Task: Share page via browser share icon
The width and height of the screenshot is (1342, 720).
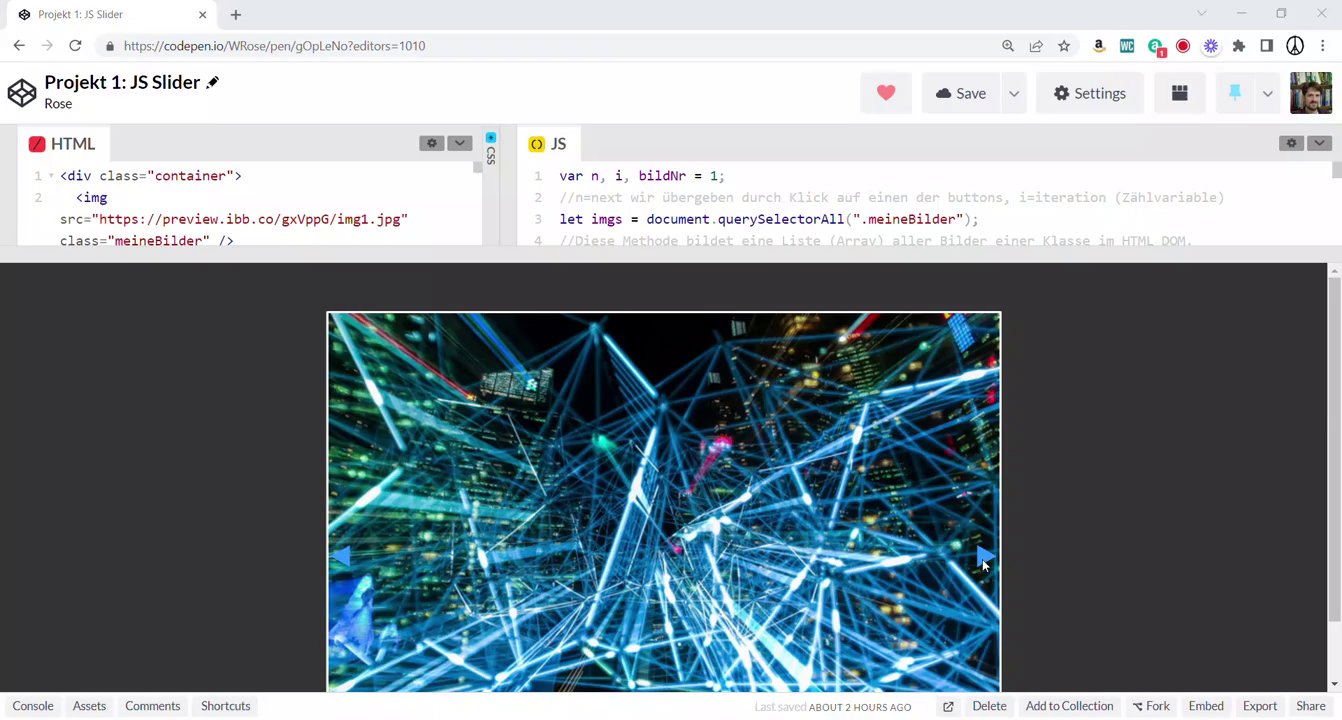Action: 1036,46
